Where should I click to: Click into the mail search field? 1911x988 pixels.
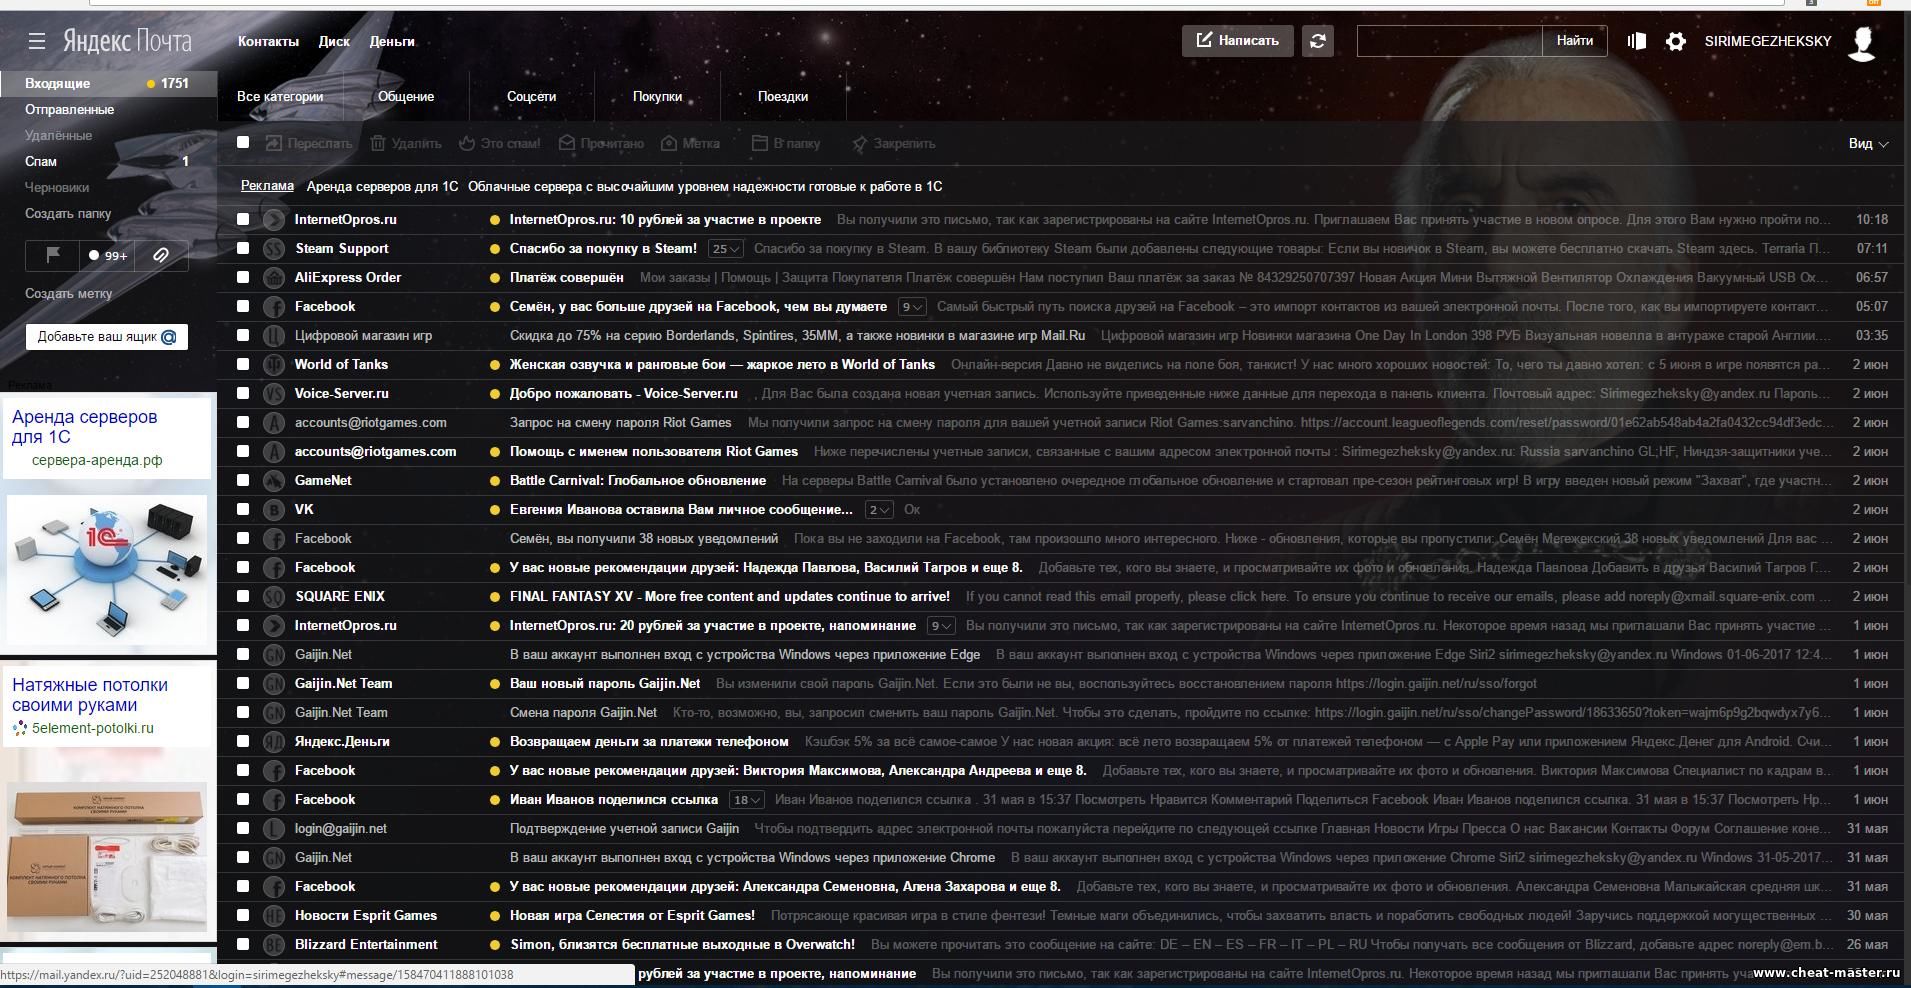[x=1450, y=41]
